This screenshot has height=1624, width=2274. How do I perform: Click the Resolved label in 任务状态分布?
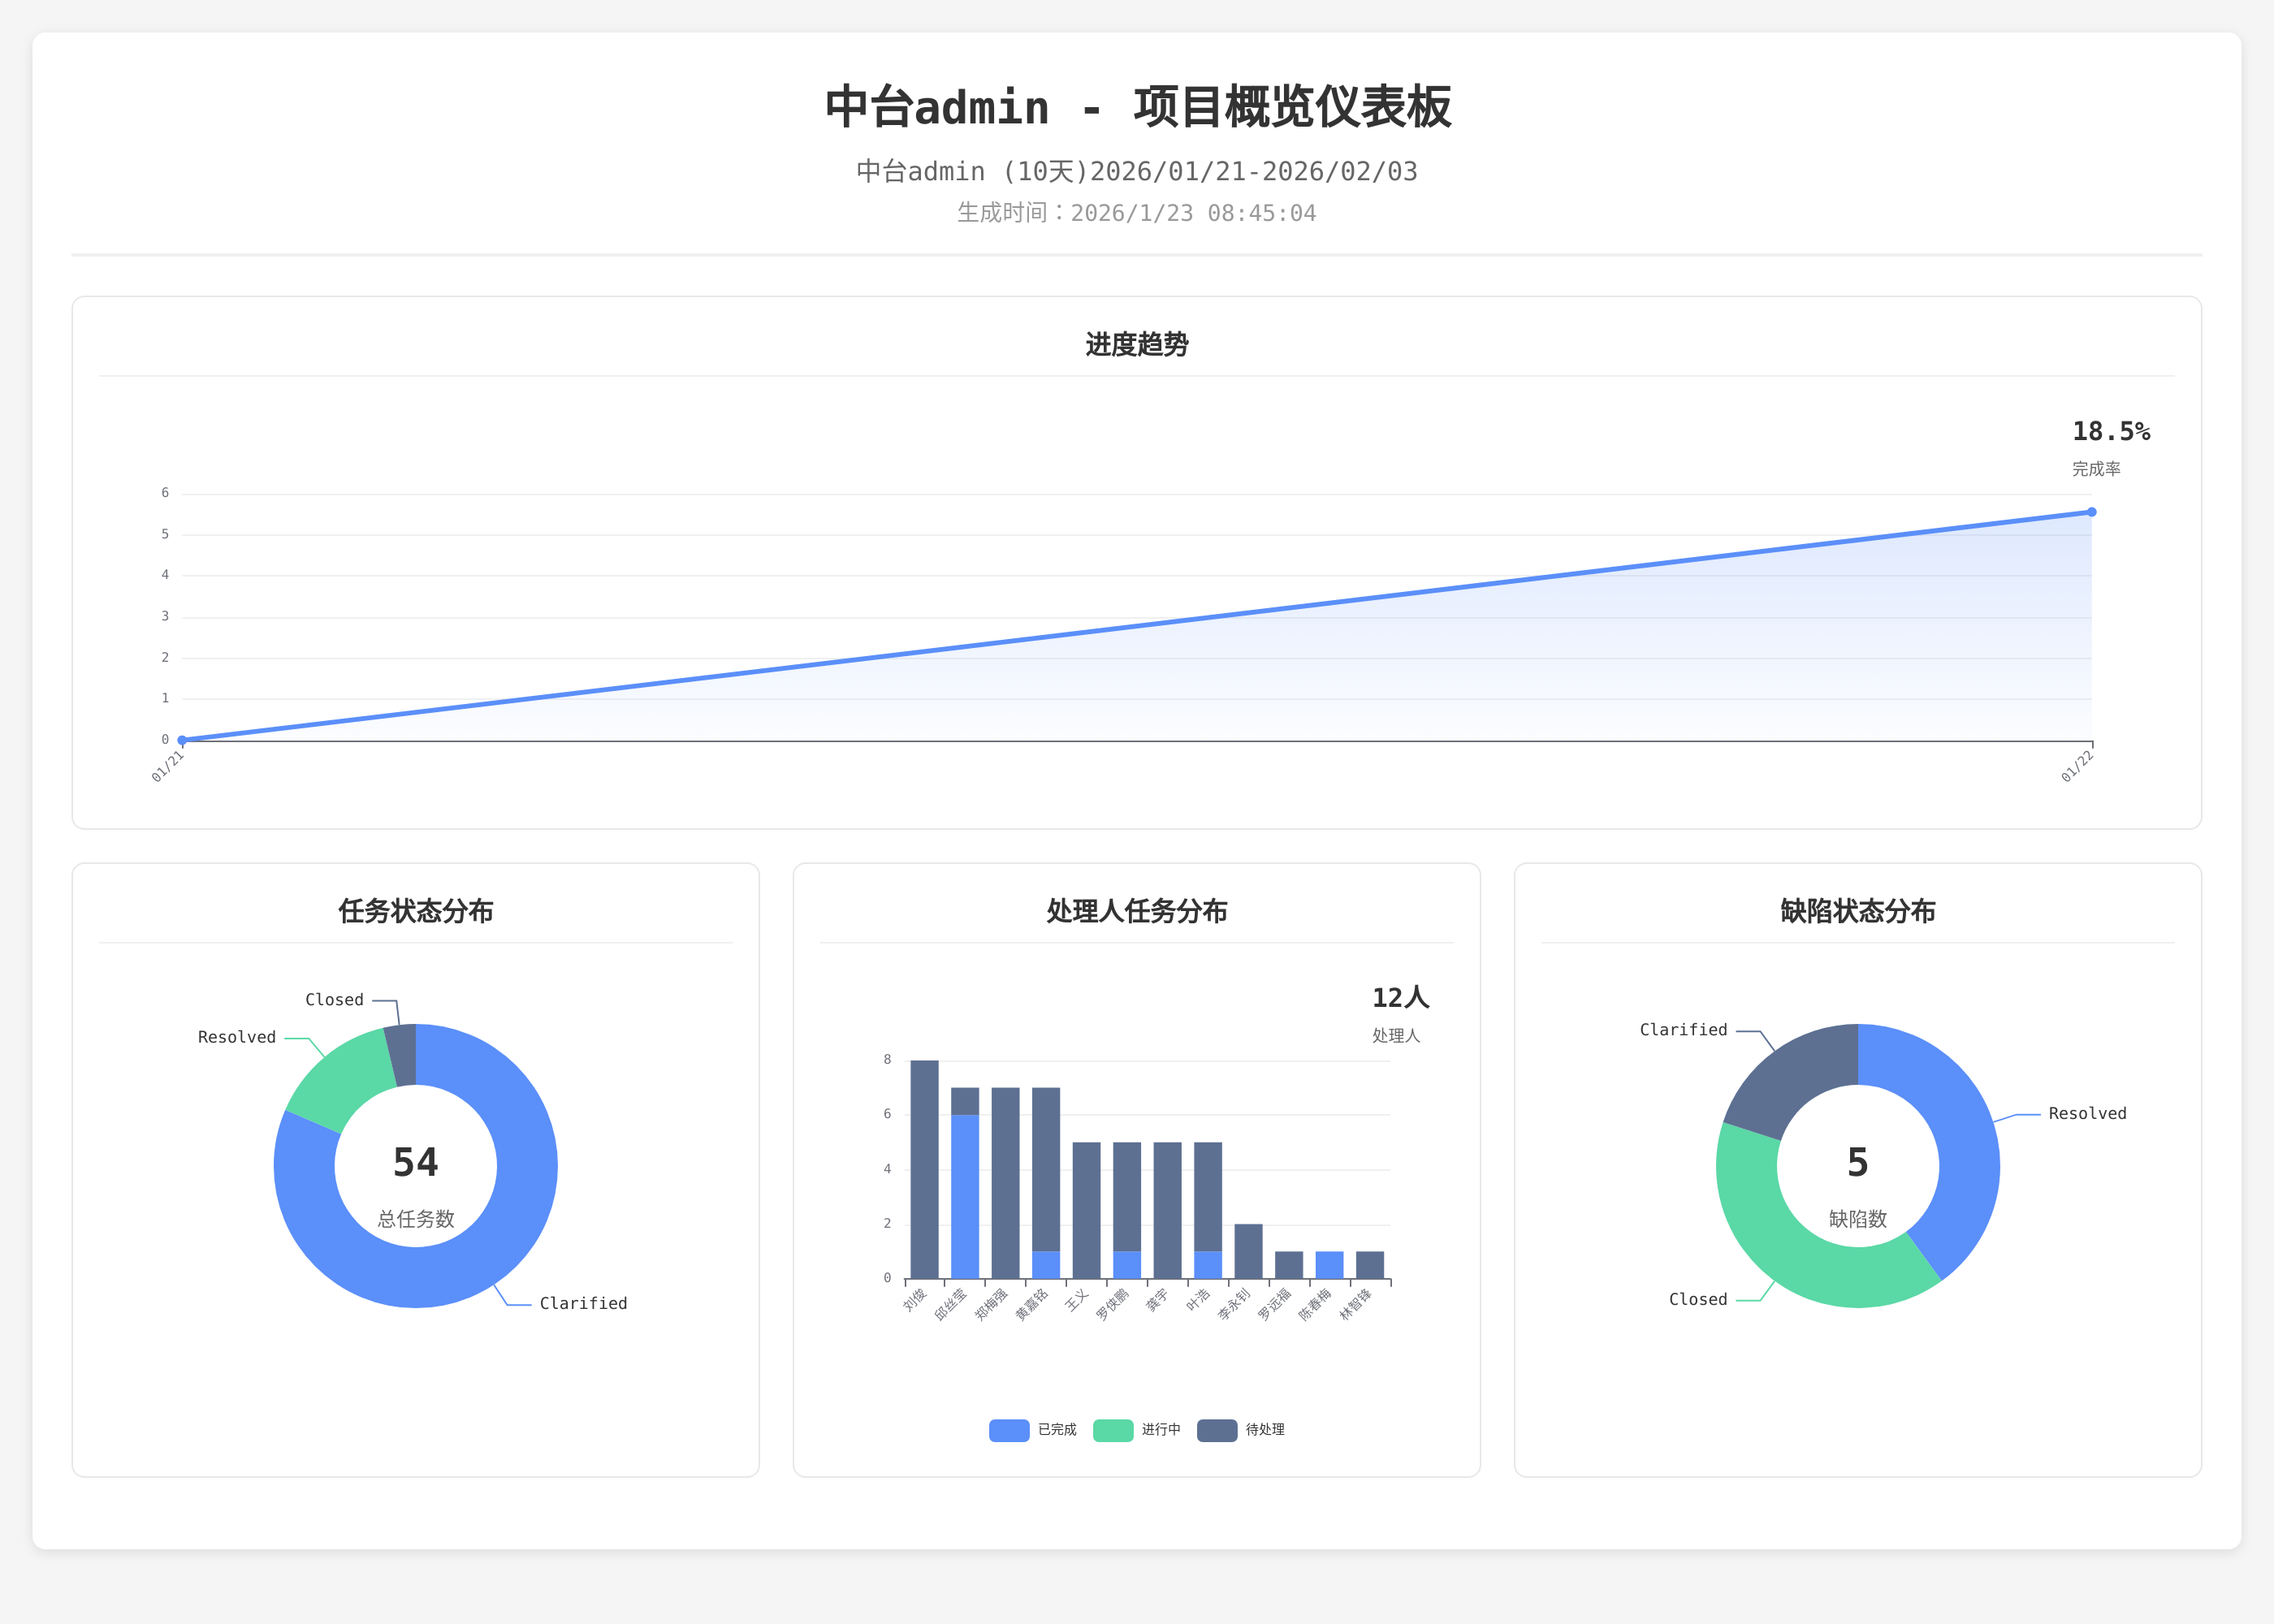[x=237, y=1038]
